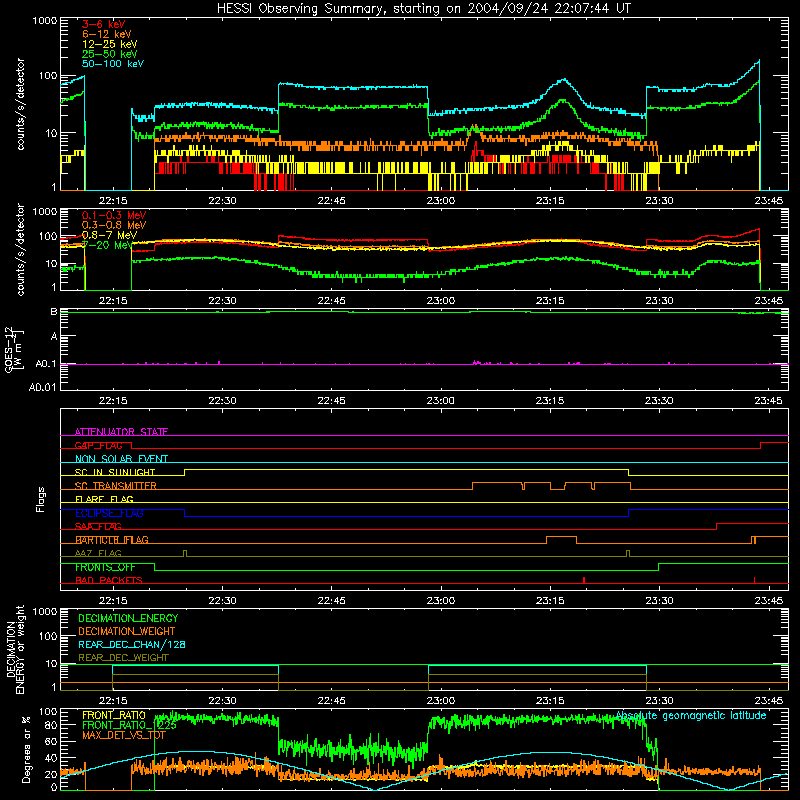Click the GOES-12 vertical axis label
800x800 pixels.
tap(13, 349)
